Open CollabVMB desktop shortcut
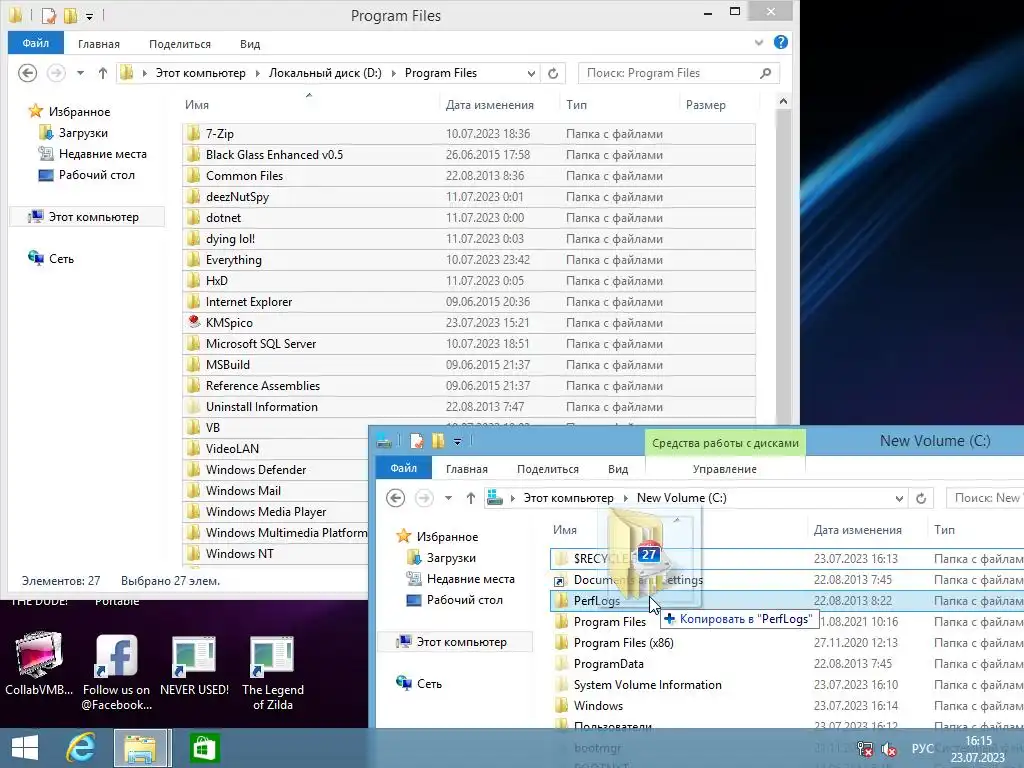This screenshot has width=1024, height=768. 39,664
